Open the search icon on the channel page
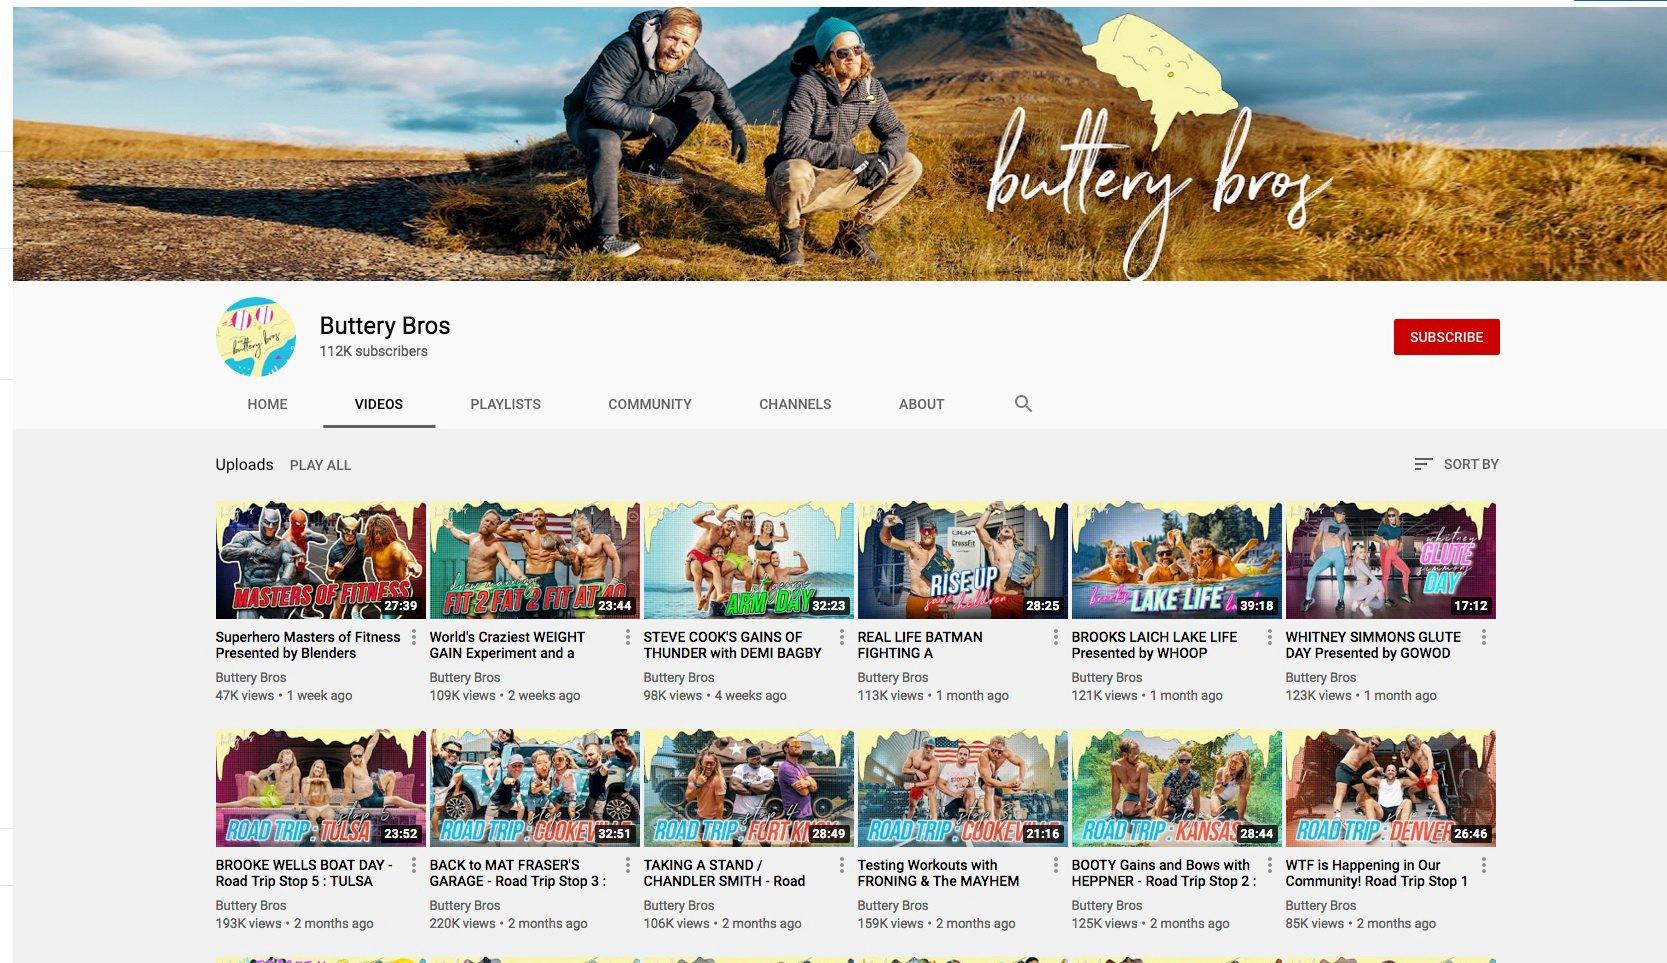This screenshot has width=1667, height=963. [x=1023, y=404]
